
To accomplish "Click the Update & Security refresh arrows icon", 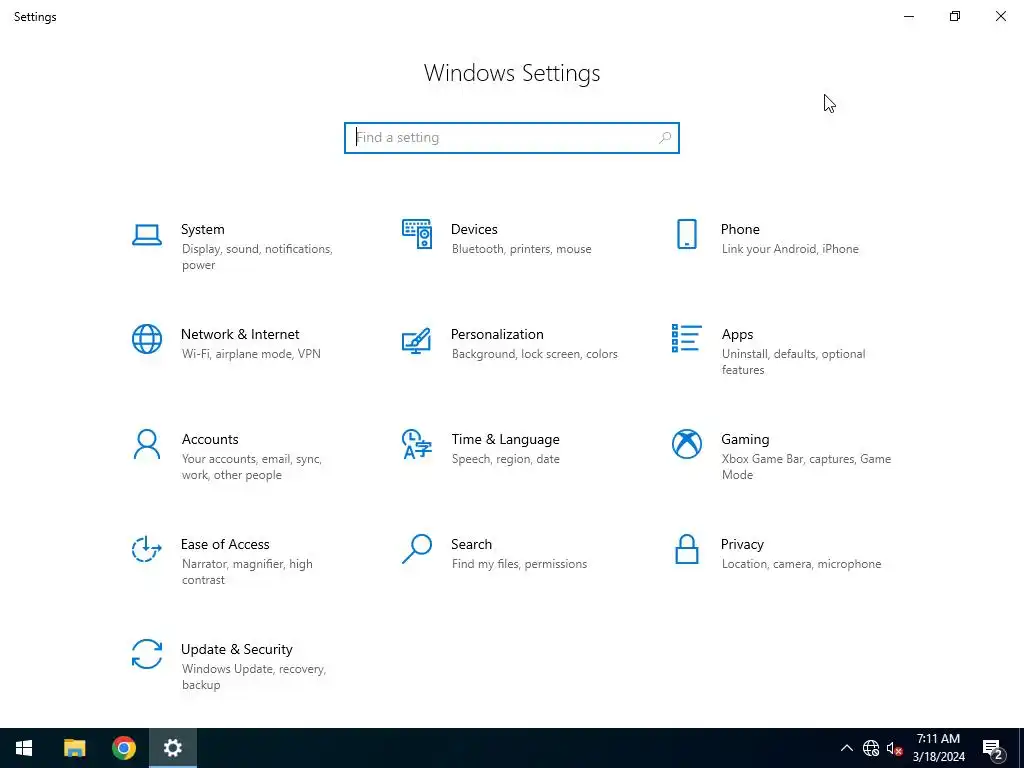I will (147, 654).
